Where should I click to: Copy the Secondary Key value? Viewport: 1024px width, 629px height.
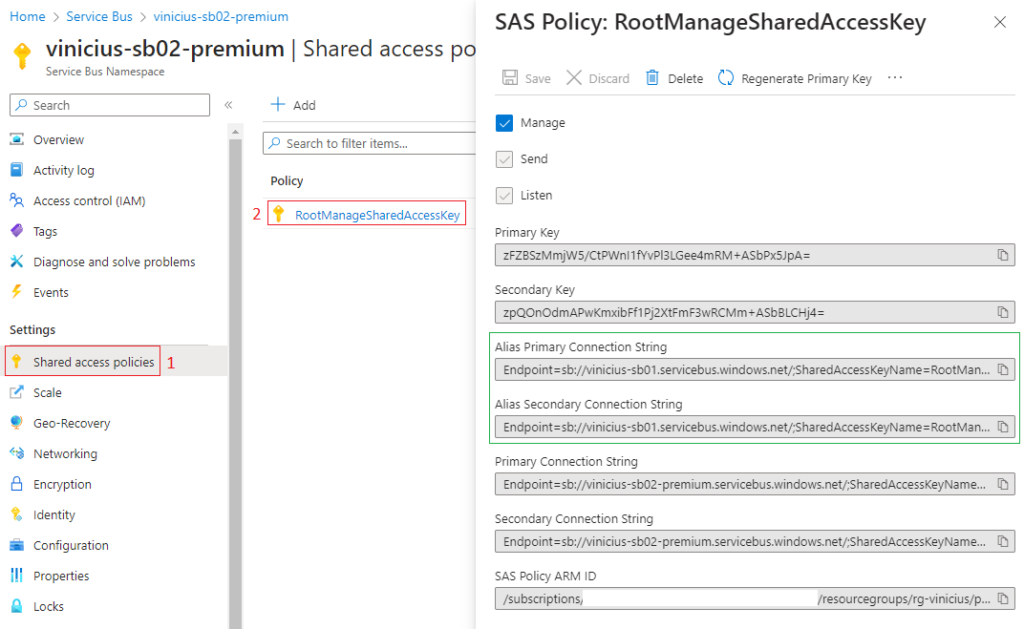(x=1002, y=312)
